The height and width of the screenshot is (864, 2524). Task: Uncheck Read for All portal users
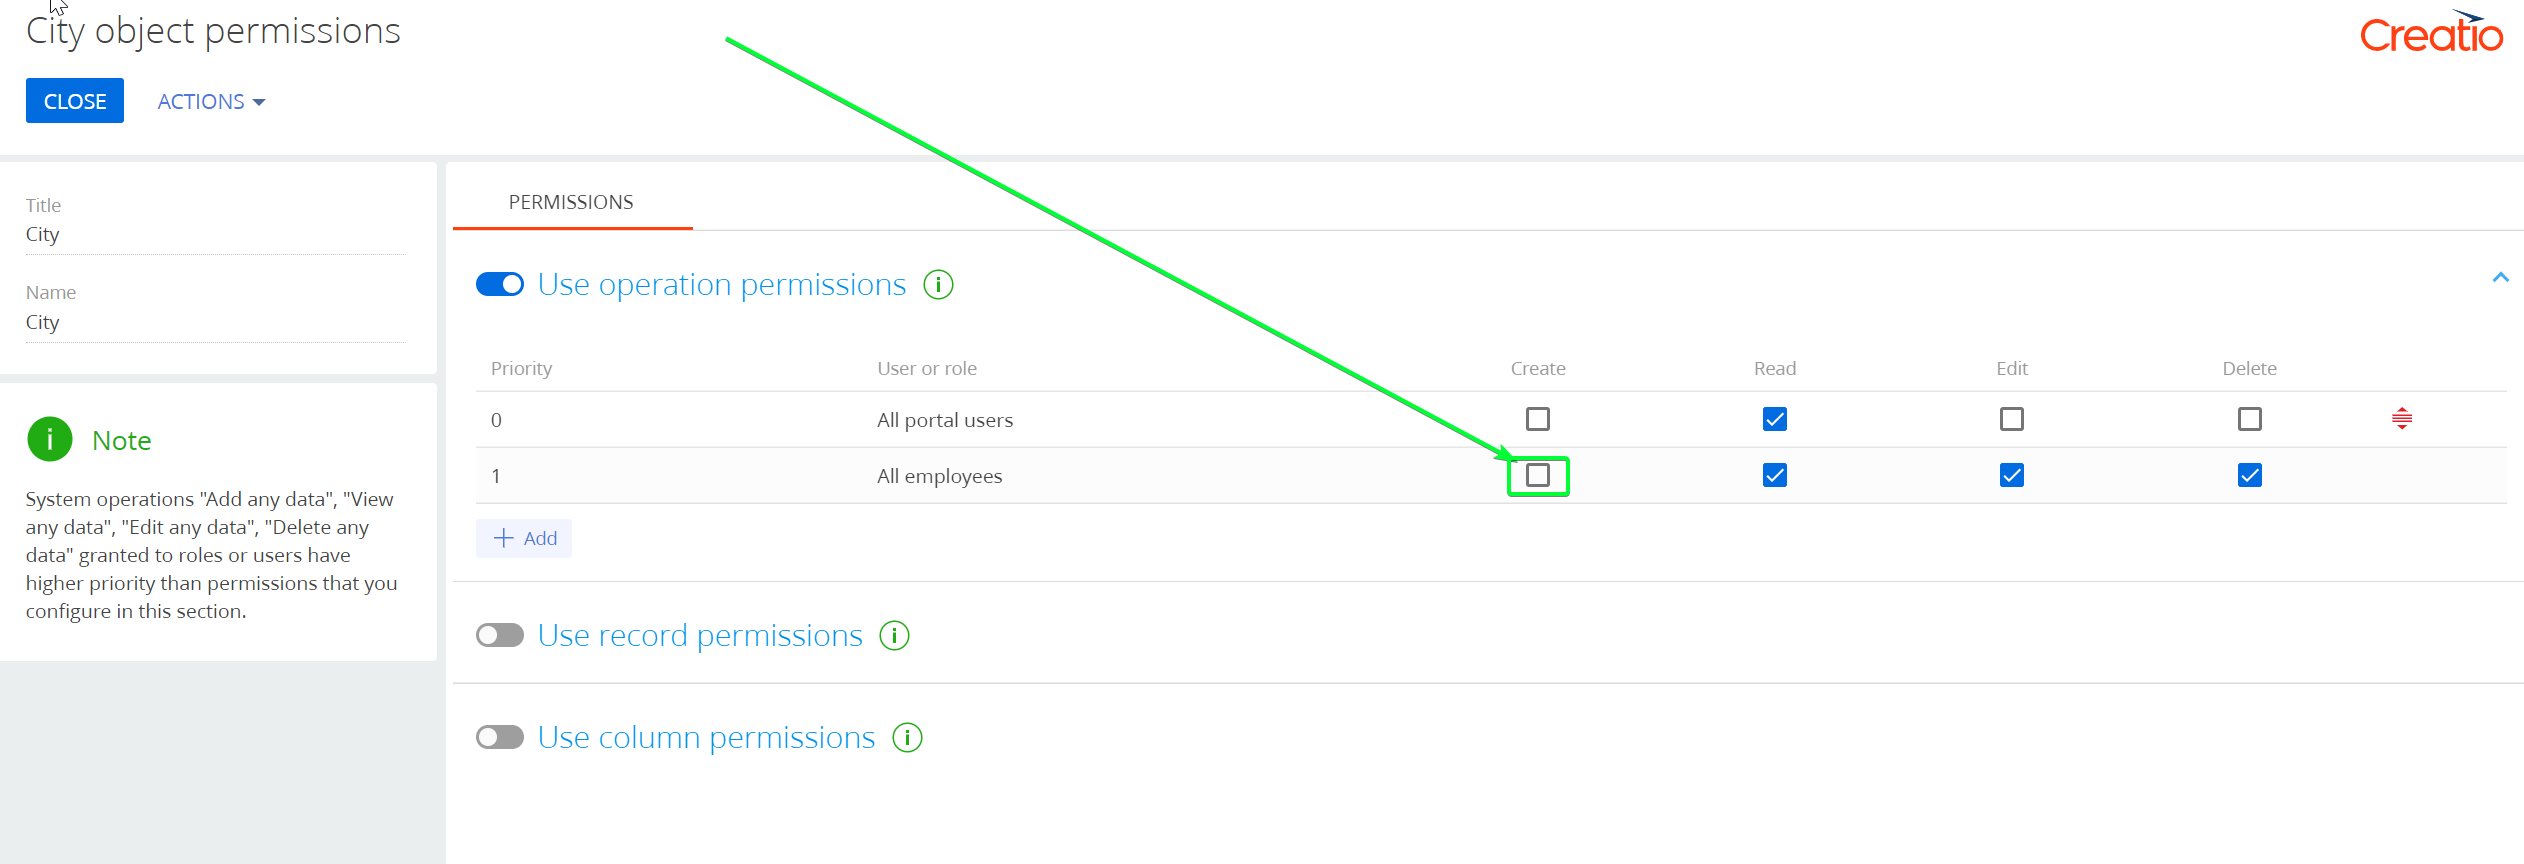click(x=1775, y=419)
